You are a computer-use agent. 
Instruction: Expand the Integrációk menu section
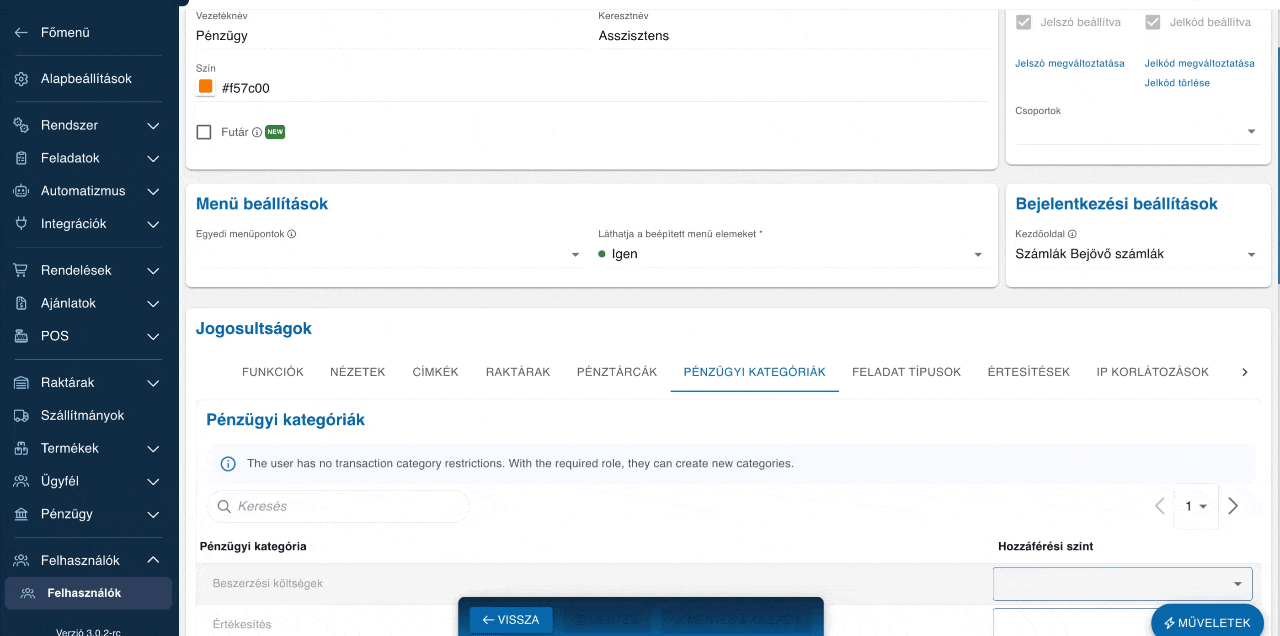click(153, 224)
